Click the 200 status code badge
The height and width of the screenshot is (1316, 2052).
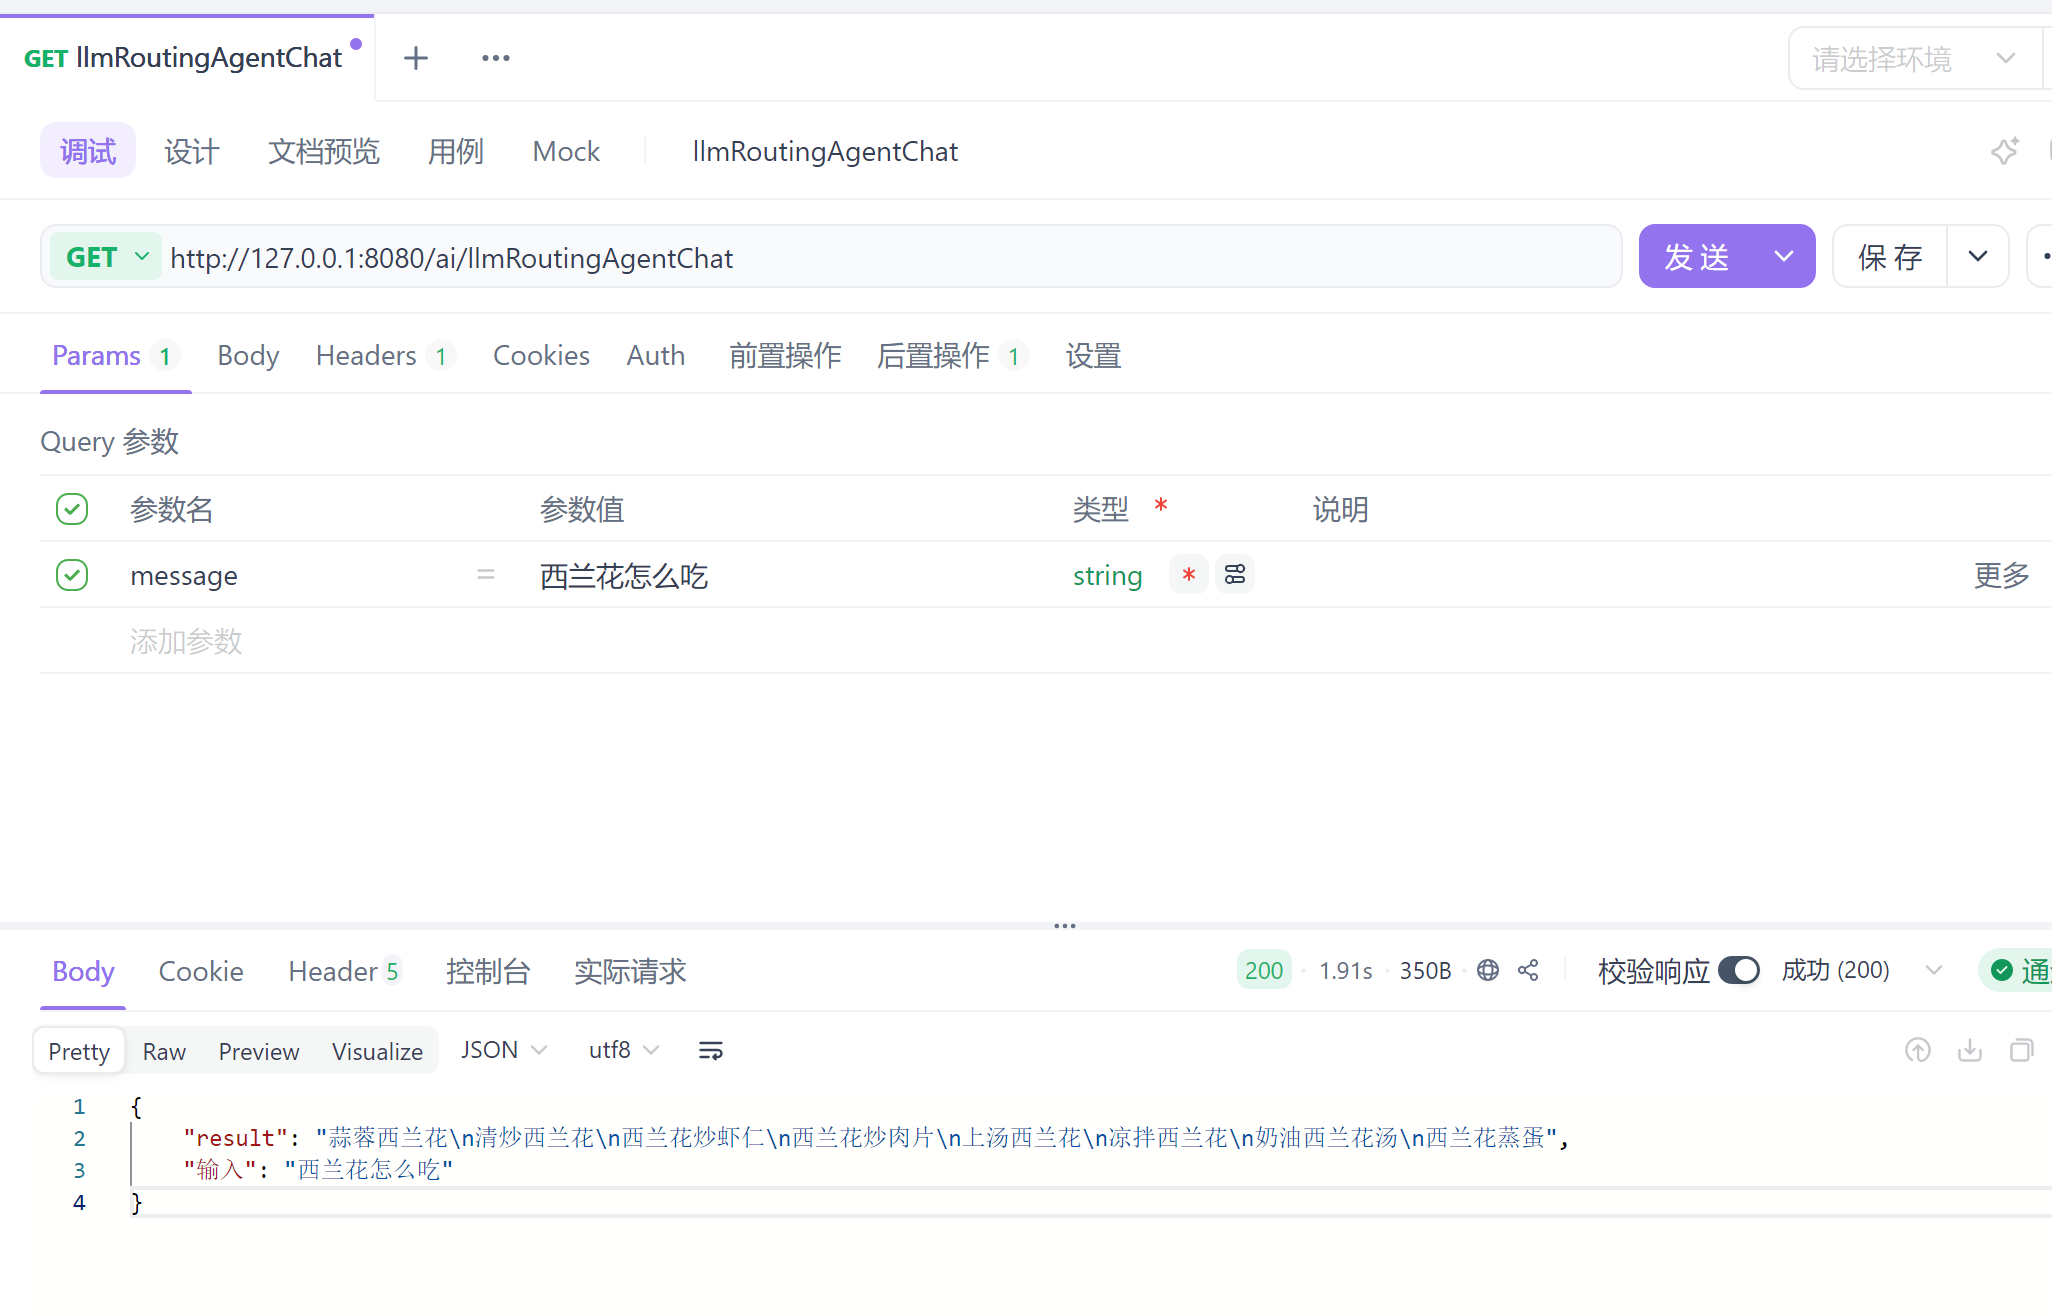pyautogui.click(x=1264, y=970)
